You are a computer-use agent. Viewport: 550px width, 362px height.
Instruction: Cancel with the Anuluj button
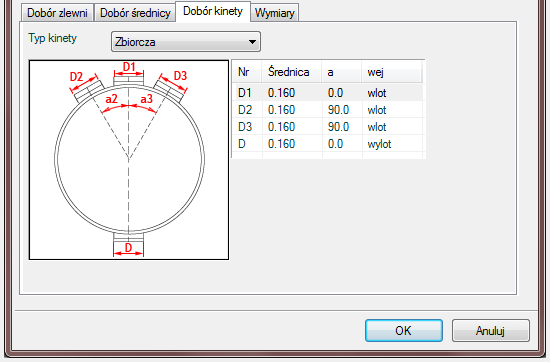(x=490, y=330)
